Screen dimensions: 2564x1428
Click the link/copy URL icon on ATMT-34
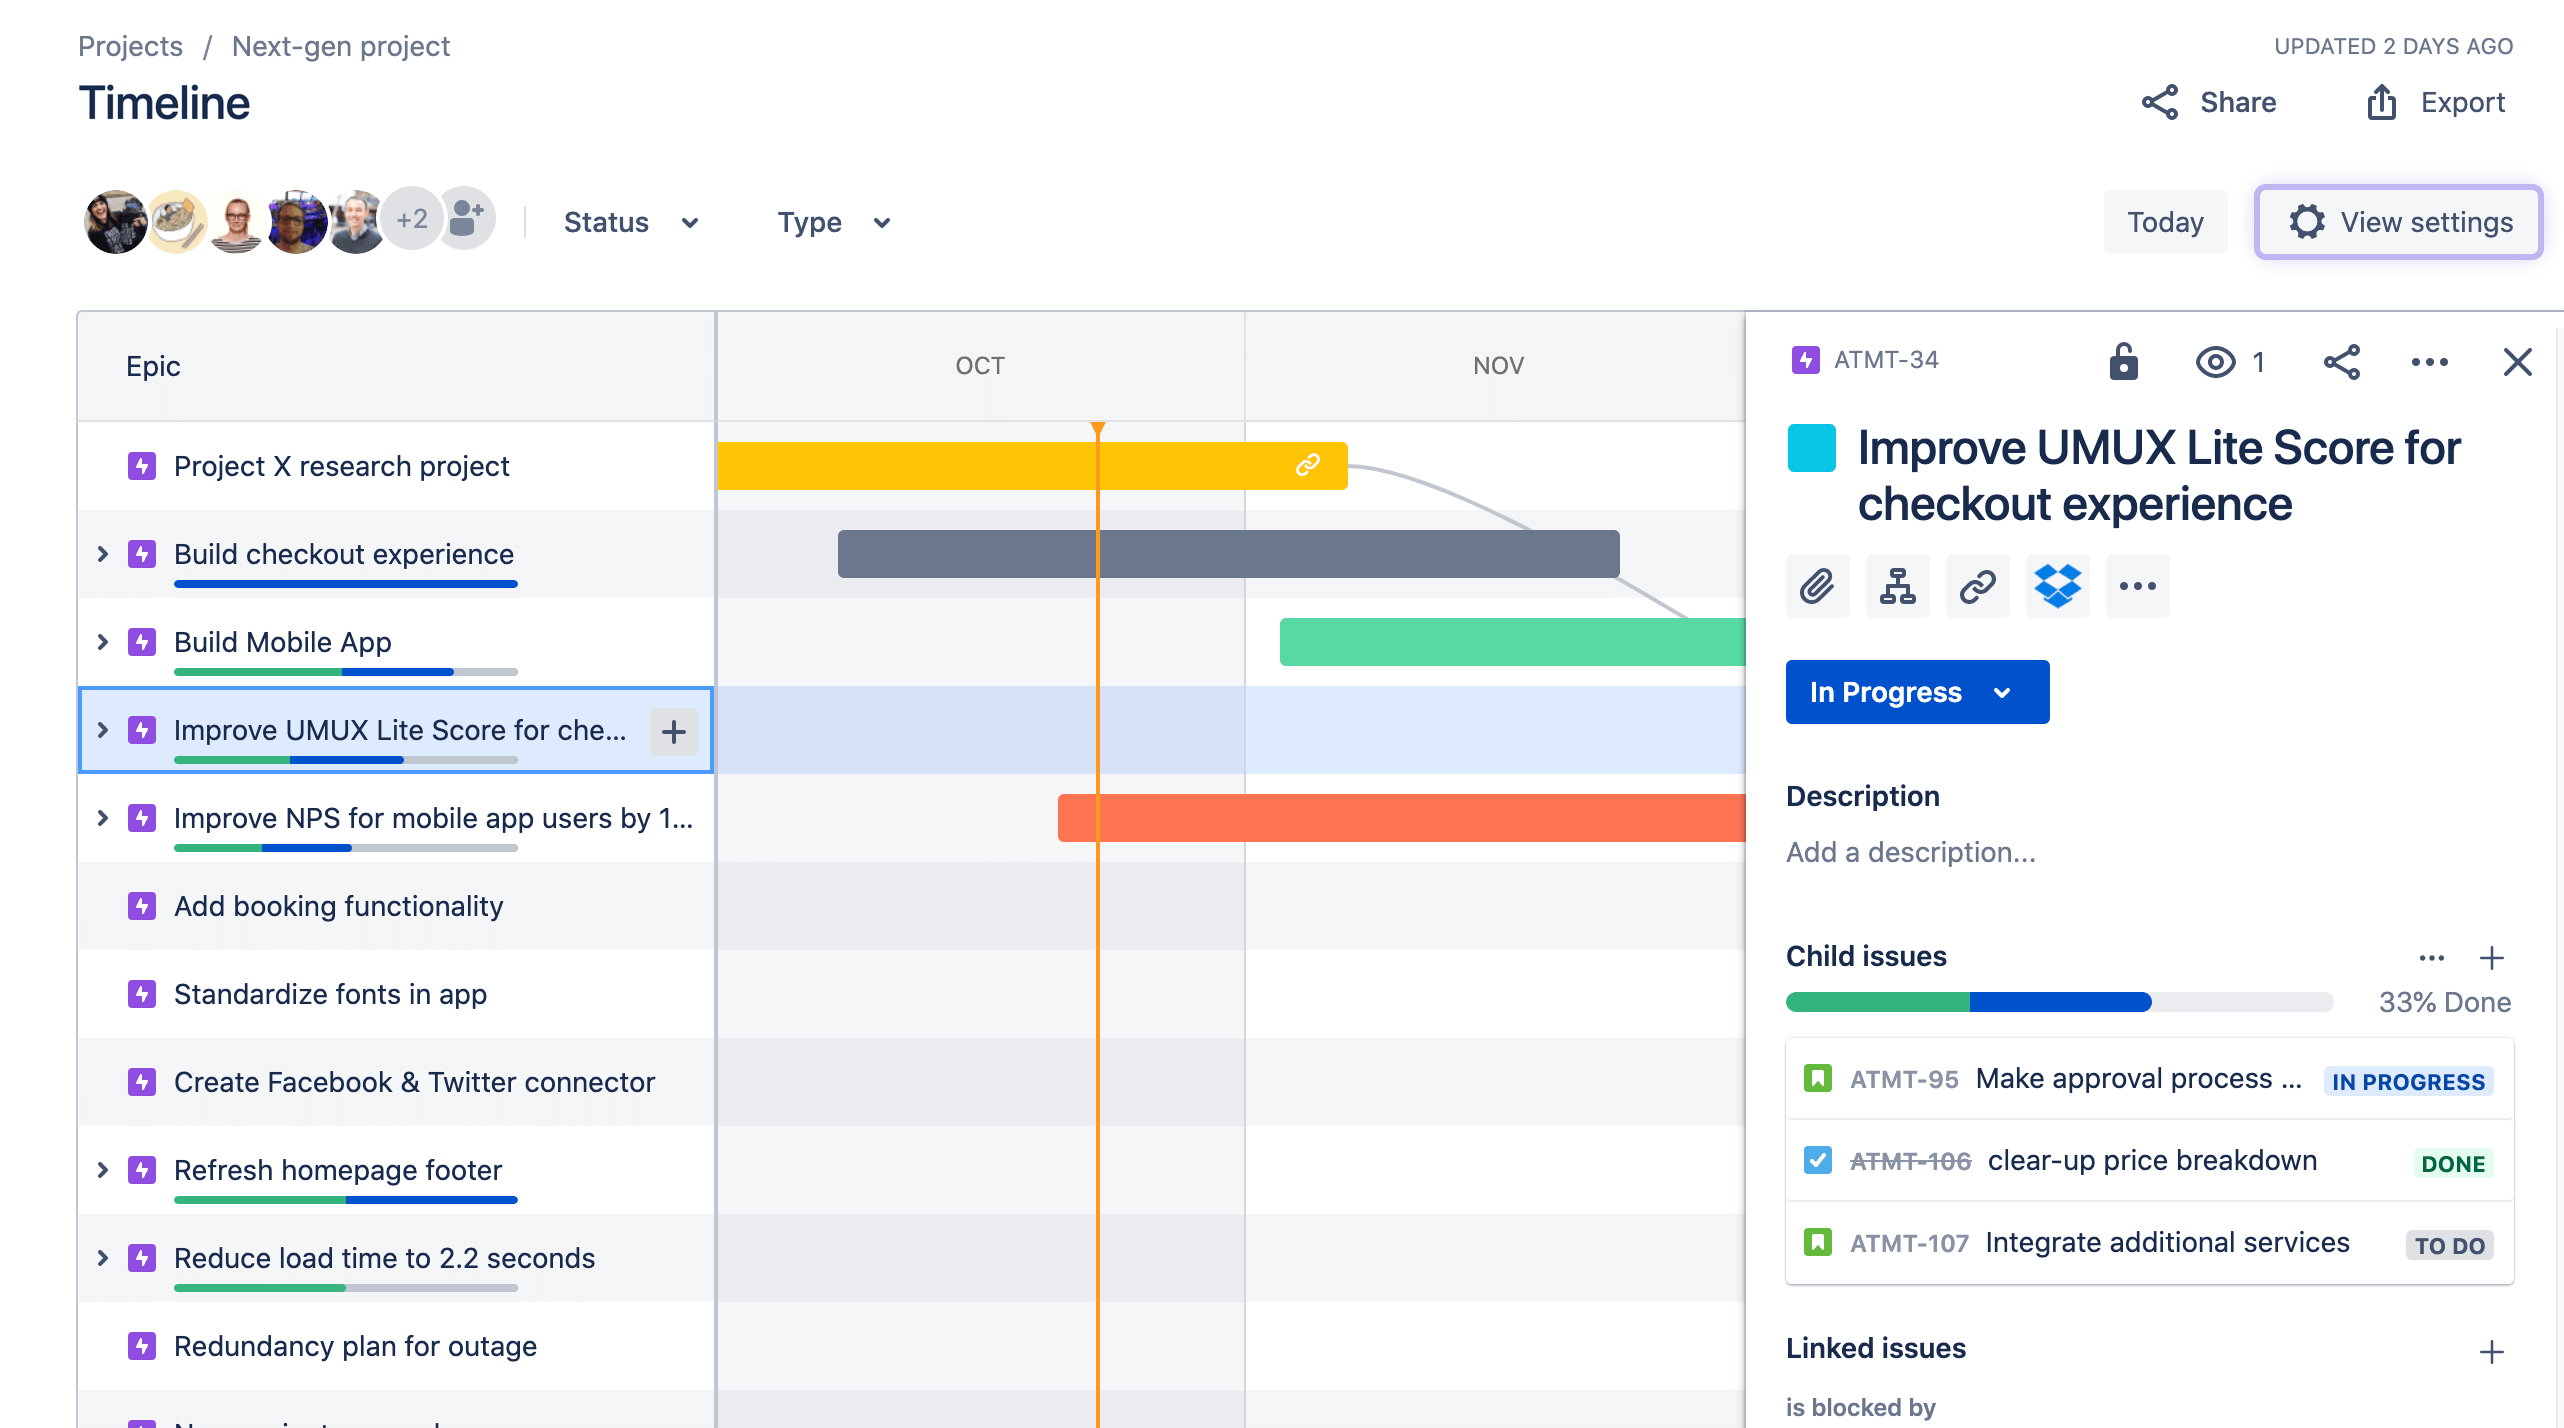tap(1975, 586)
